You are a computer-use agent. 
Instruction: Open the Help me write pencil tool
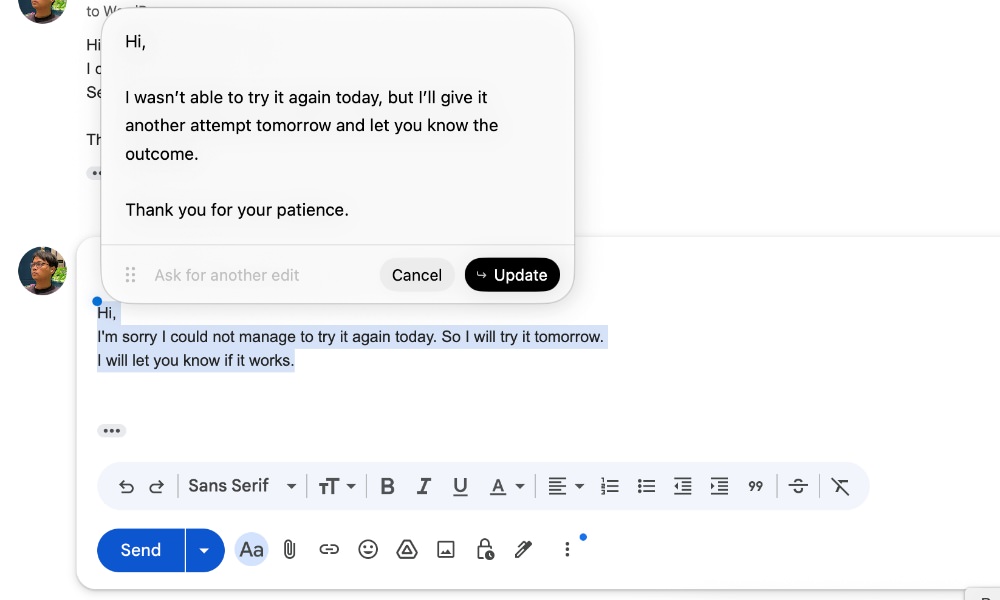tap(523, 549)
